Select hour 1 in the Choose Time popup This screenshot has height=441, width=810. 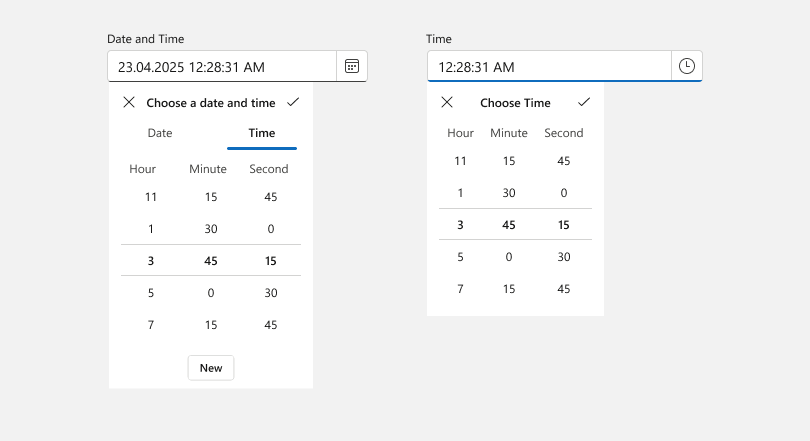pos(461,193)
